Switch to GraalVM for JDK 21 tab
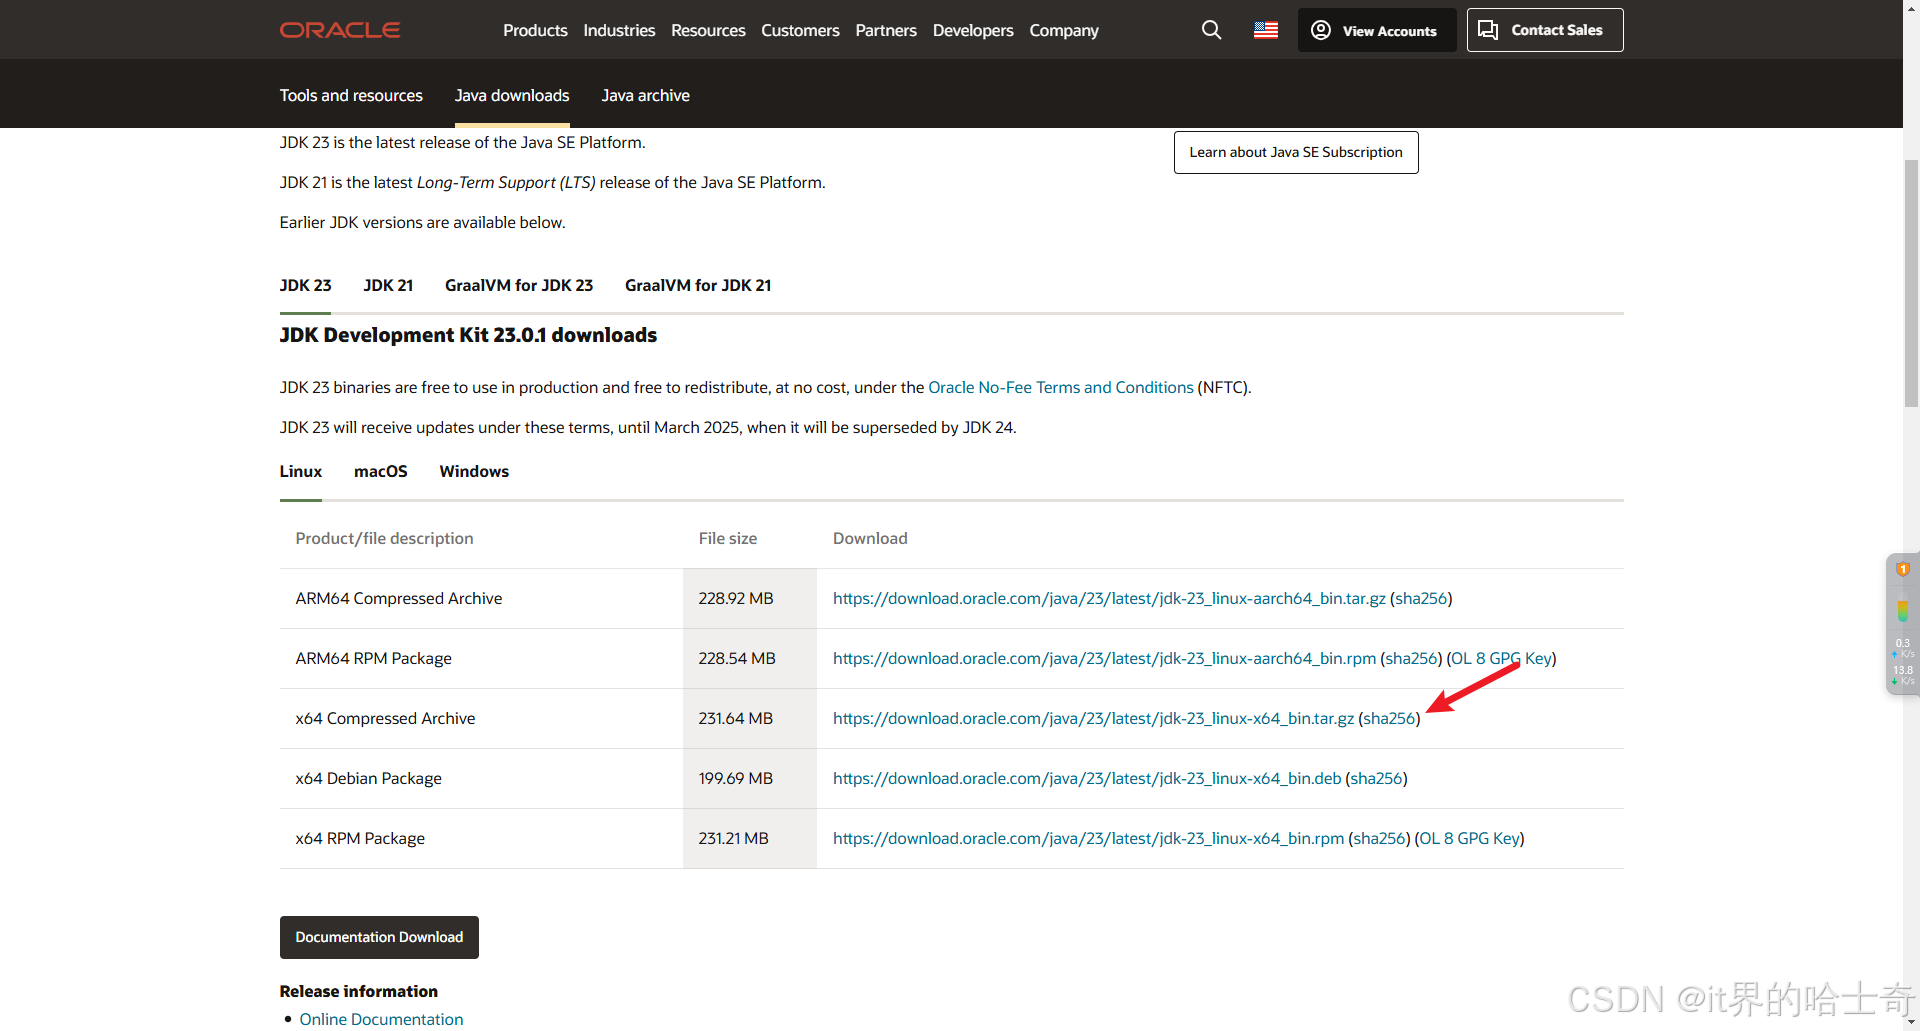Image resolution: width=1920 pixels, height=1031 pixels. 698,285
